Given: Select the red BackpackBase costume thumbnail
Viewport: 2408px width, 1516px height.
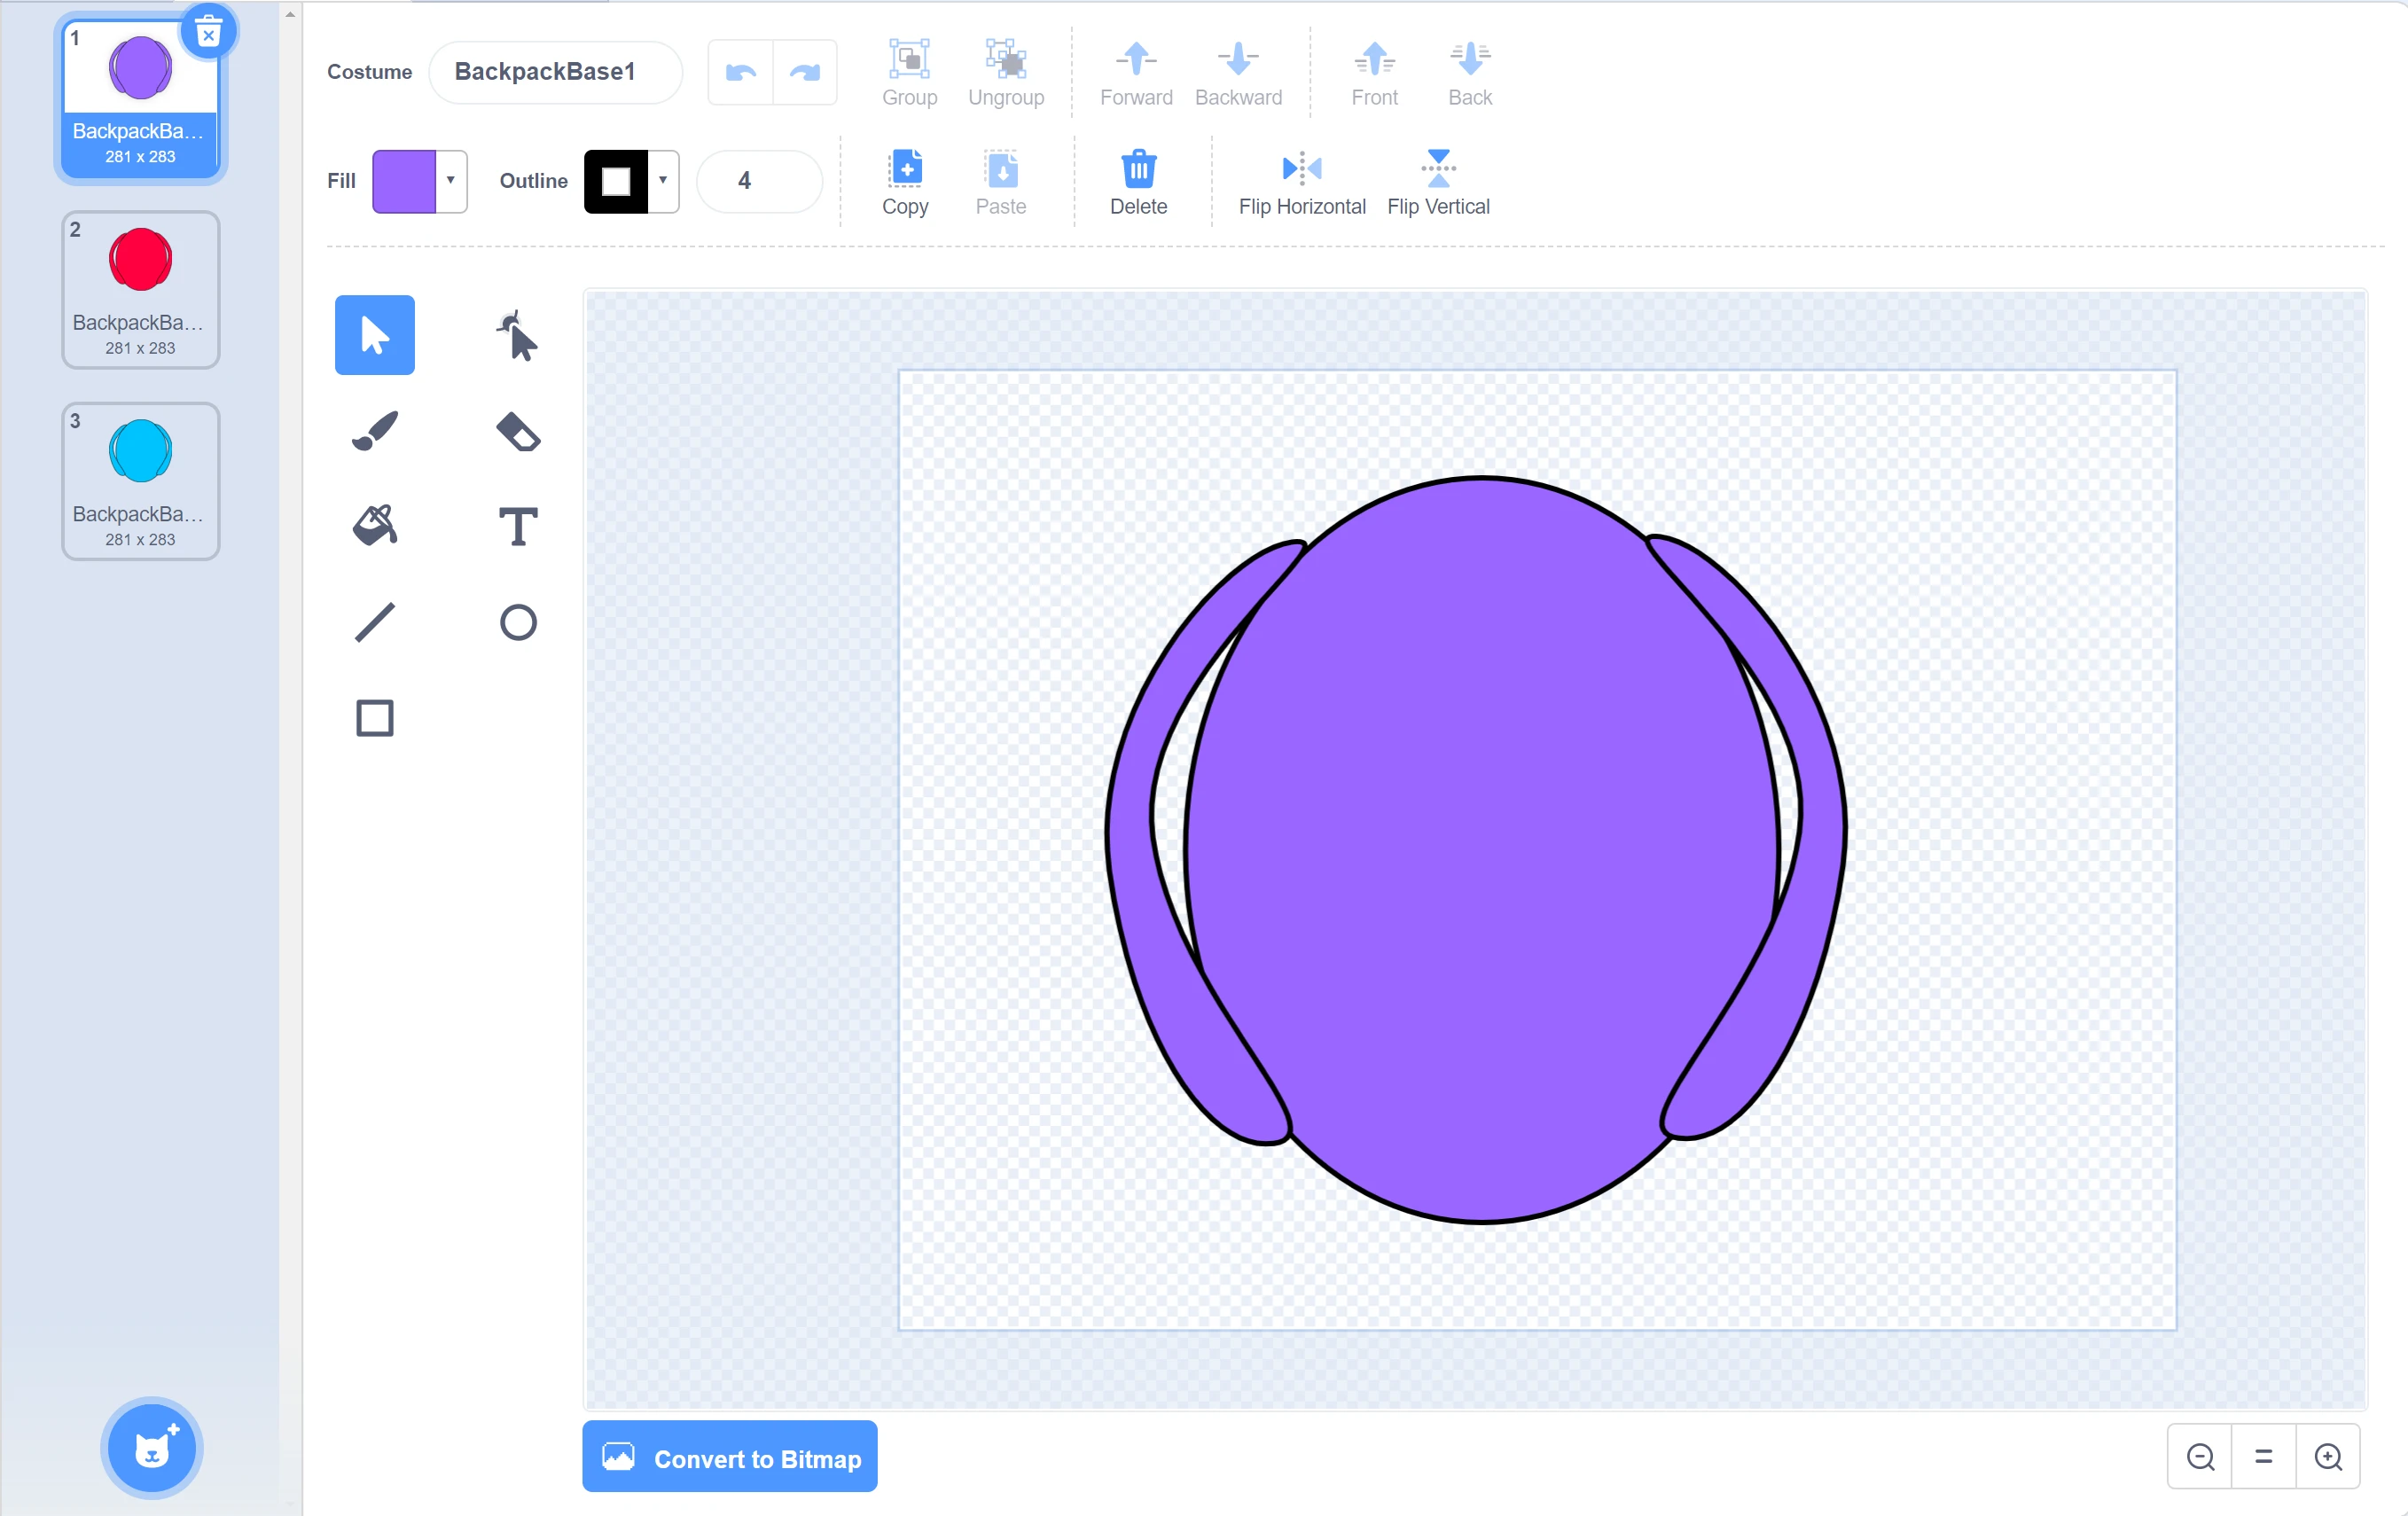Looking at the screenshot, I should click(140, 289).
